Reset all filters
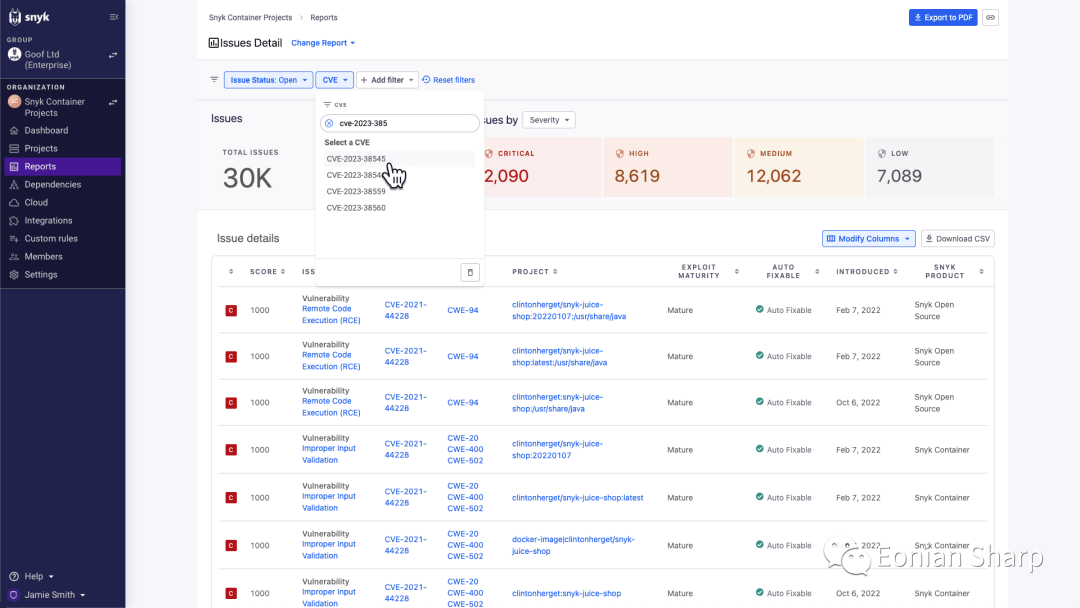 pos(448,80)
